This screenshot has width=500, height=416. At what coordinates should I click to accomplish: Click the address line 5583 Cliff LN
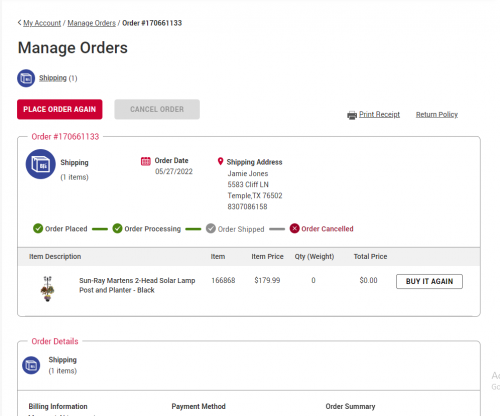pos(248,185)
